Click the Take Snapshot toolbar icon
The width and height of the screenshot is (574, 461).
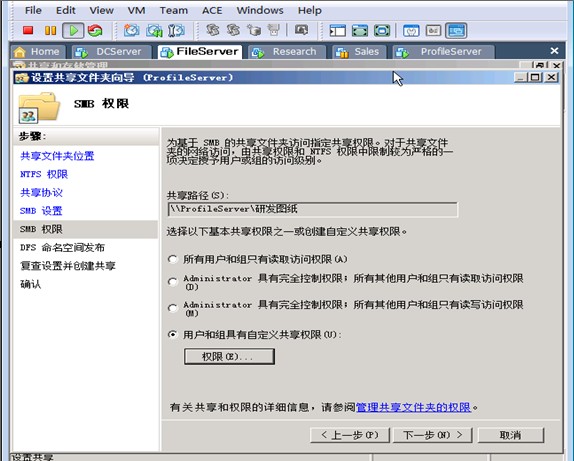tap(131, 30)
